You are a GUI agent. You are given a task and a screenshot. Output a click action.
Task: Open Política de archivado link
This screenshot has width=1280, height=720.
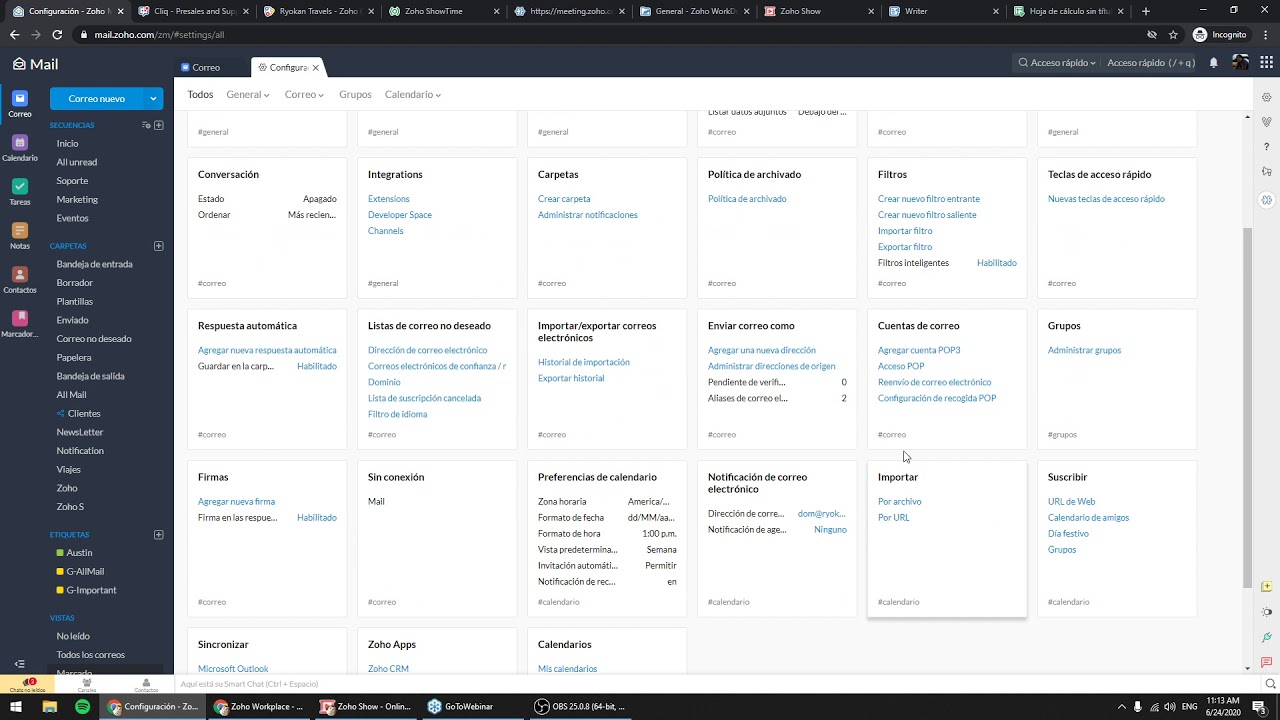click(x=747, y=199)
